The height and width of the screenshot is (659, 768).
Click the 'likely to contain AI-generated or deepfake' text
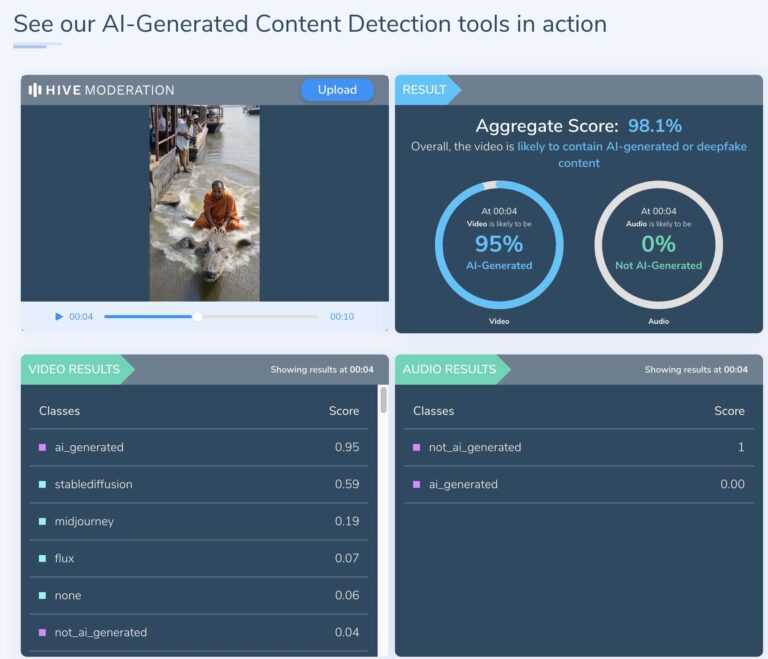coord(632,146)
